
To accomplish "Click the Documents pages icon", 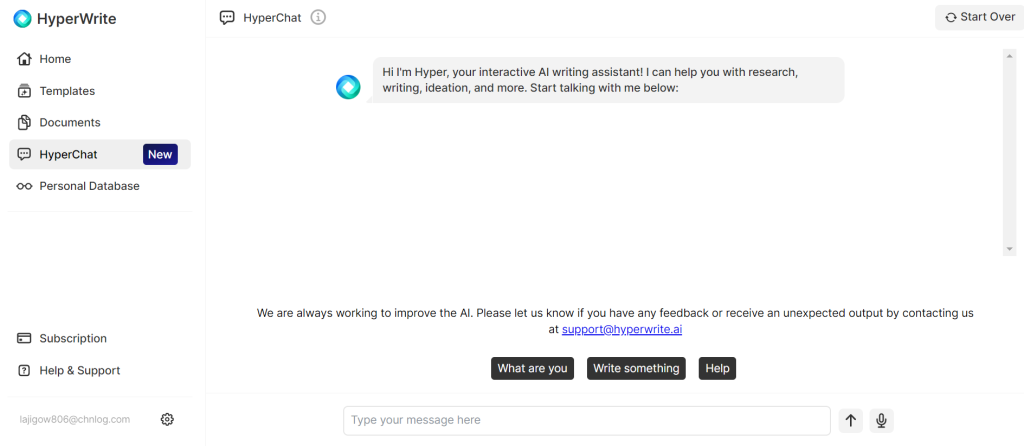I will pos(24,122).
